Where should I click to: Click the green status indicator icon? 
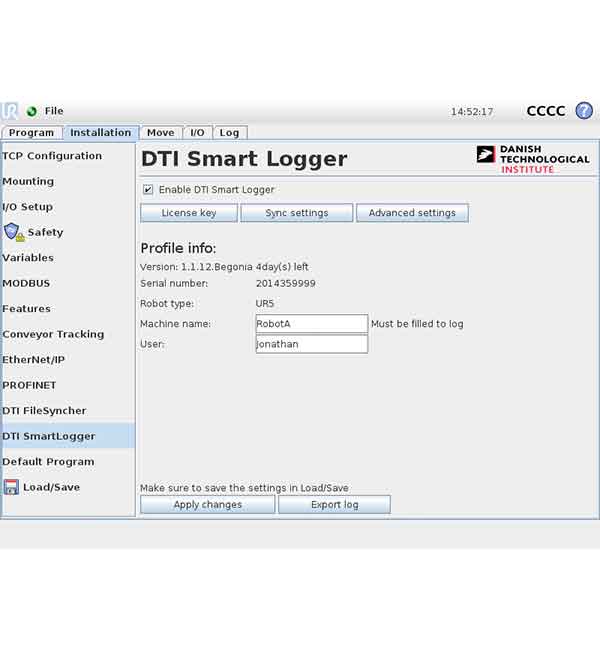[x=32, y=111]
